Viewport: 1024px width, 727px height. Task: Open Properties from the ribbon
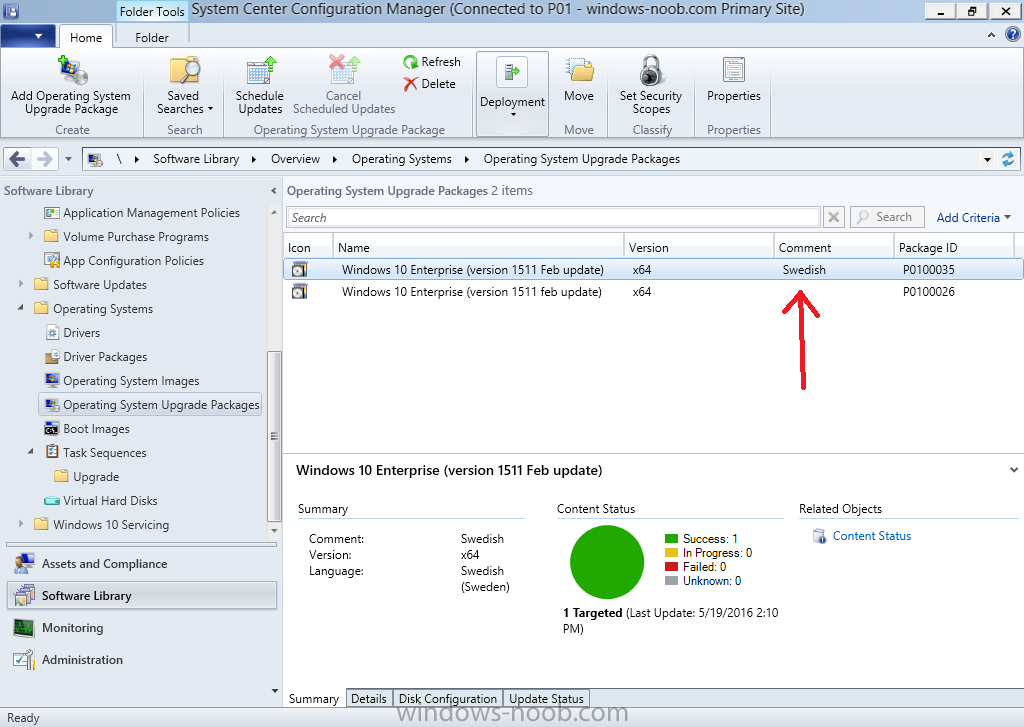pos(733,80)
